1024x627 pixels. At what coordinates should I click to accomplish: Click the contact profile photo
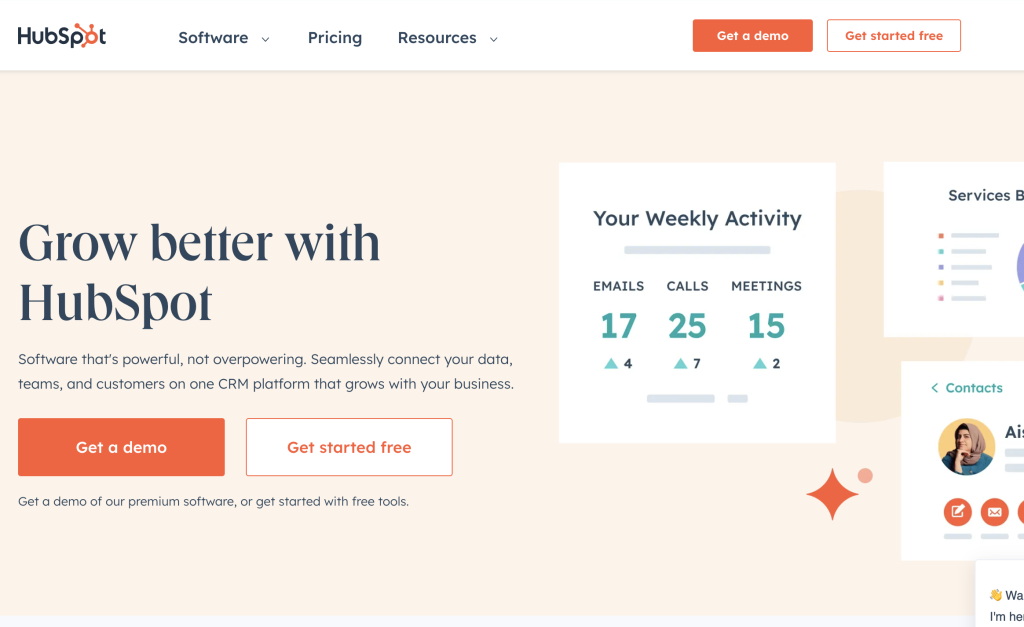point(967,447)
